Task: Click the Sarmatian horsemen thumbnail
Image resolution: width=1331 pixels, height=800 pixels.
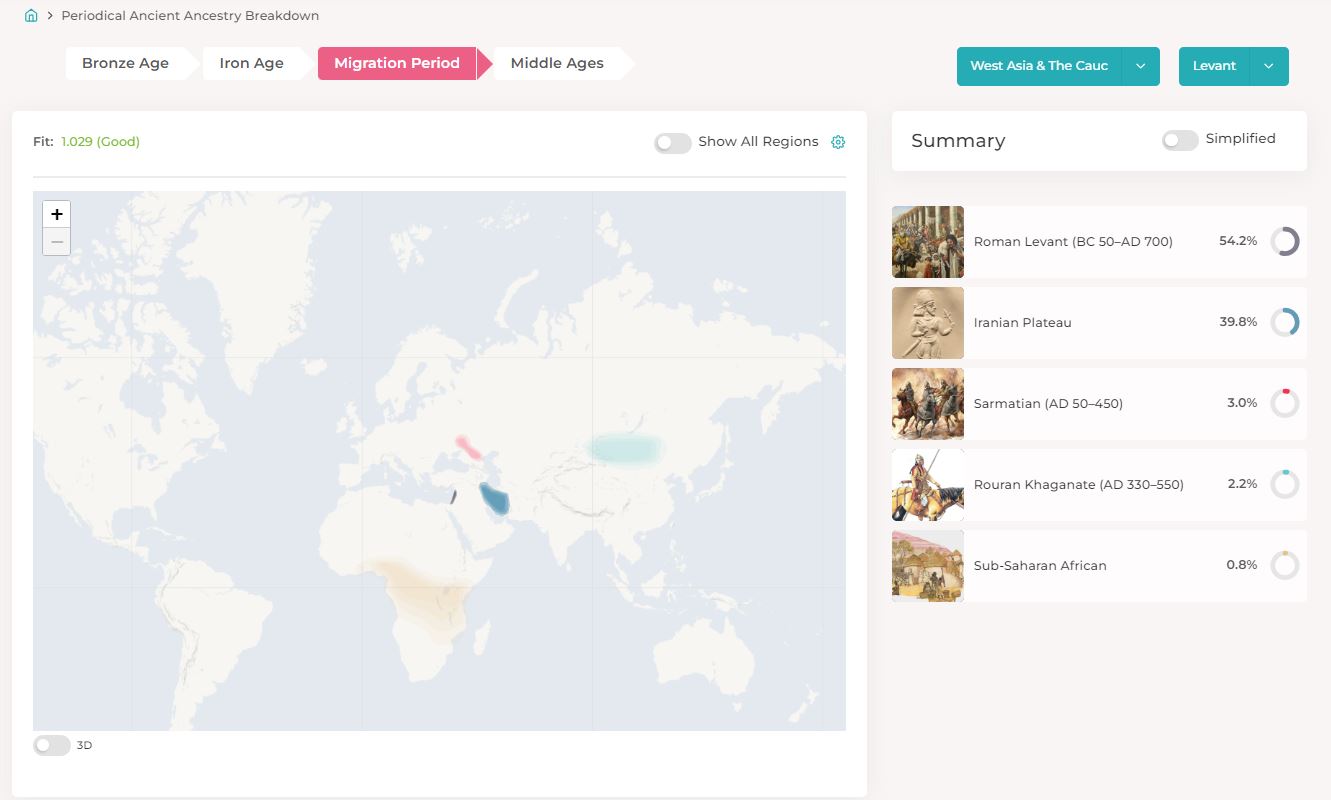Action: pyautogui.click(x=928, y=404)
